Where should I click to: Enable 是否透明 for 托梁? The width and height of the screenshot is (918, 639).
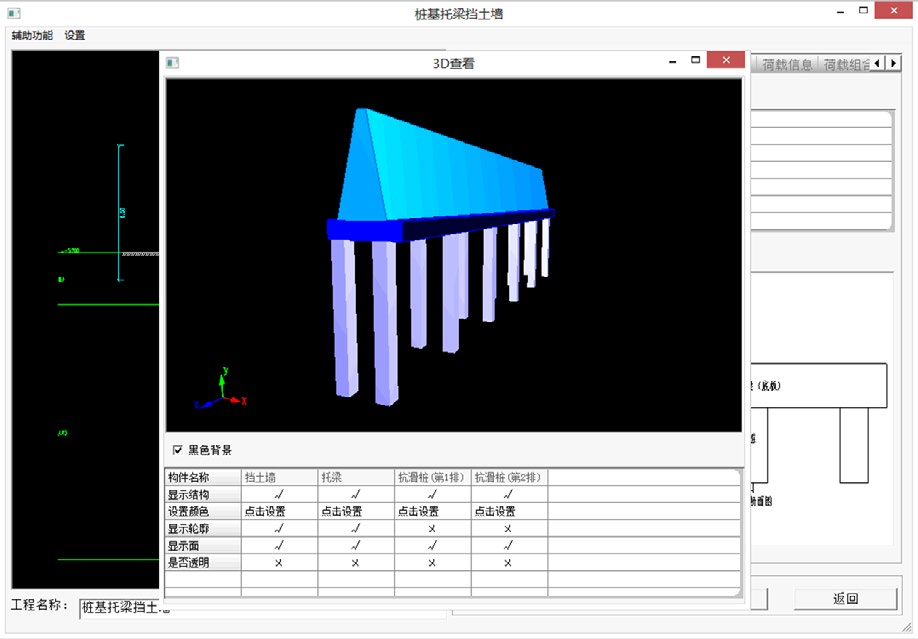coord(356,562)
